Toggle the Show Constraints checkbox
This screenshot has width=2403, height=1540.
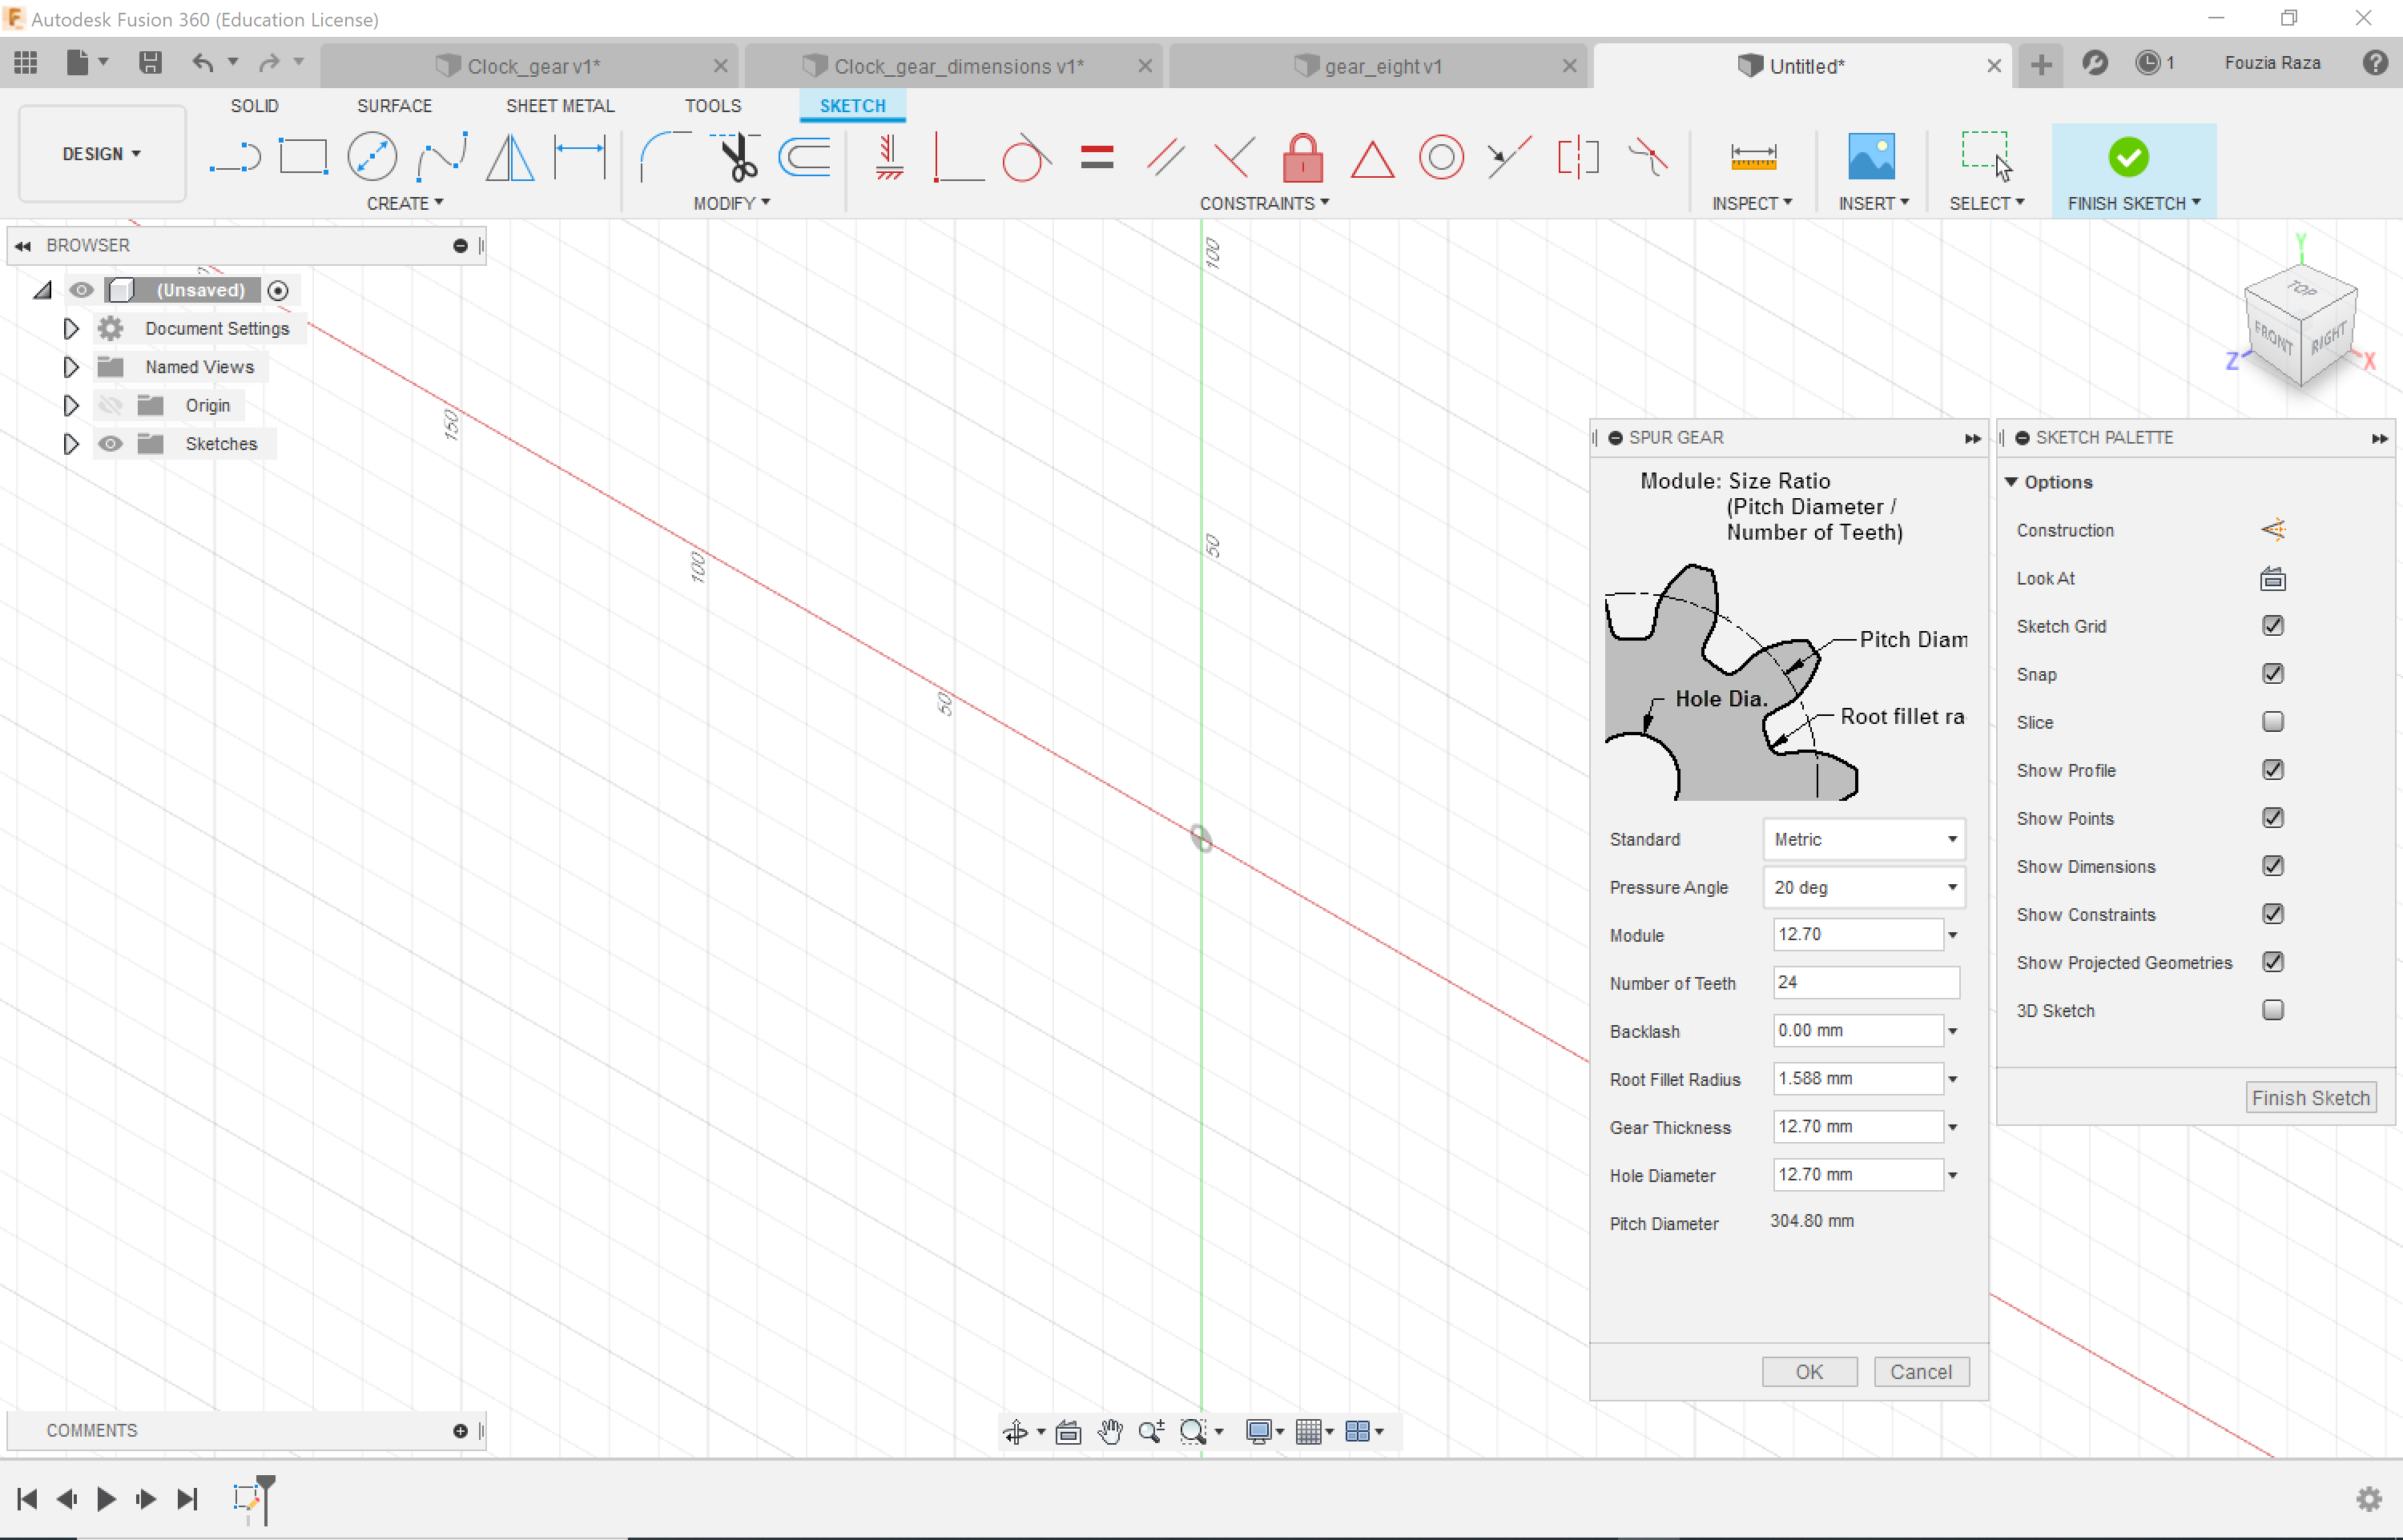click(x=2273, y=914)
